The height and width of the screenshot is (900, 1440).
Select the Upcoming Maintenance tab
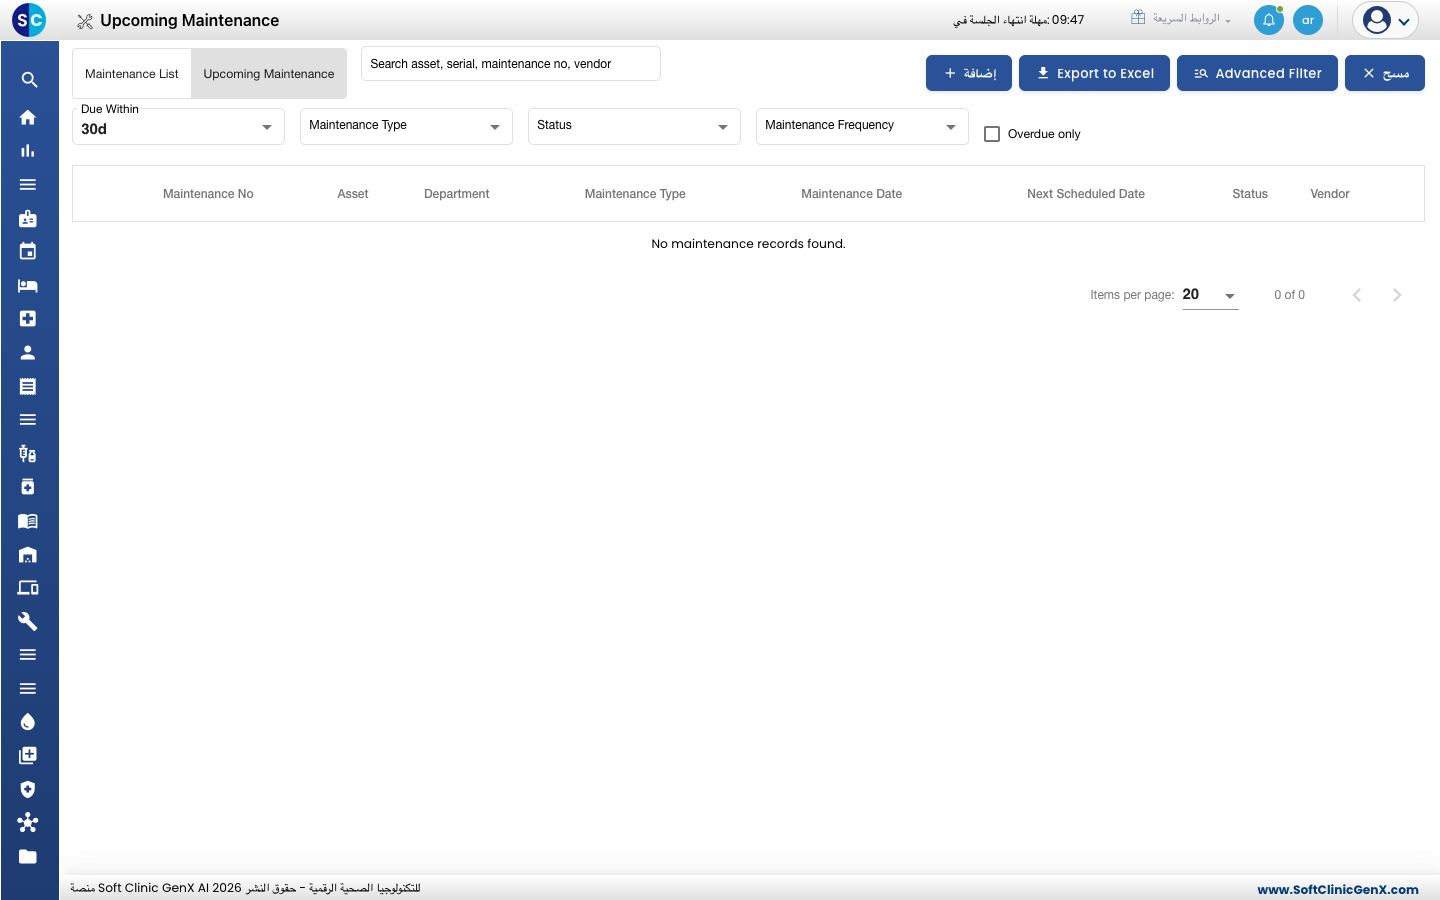pos(269,74)
